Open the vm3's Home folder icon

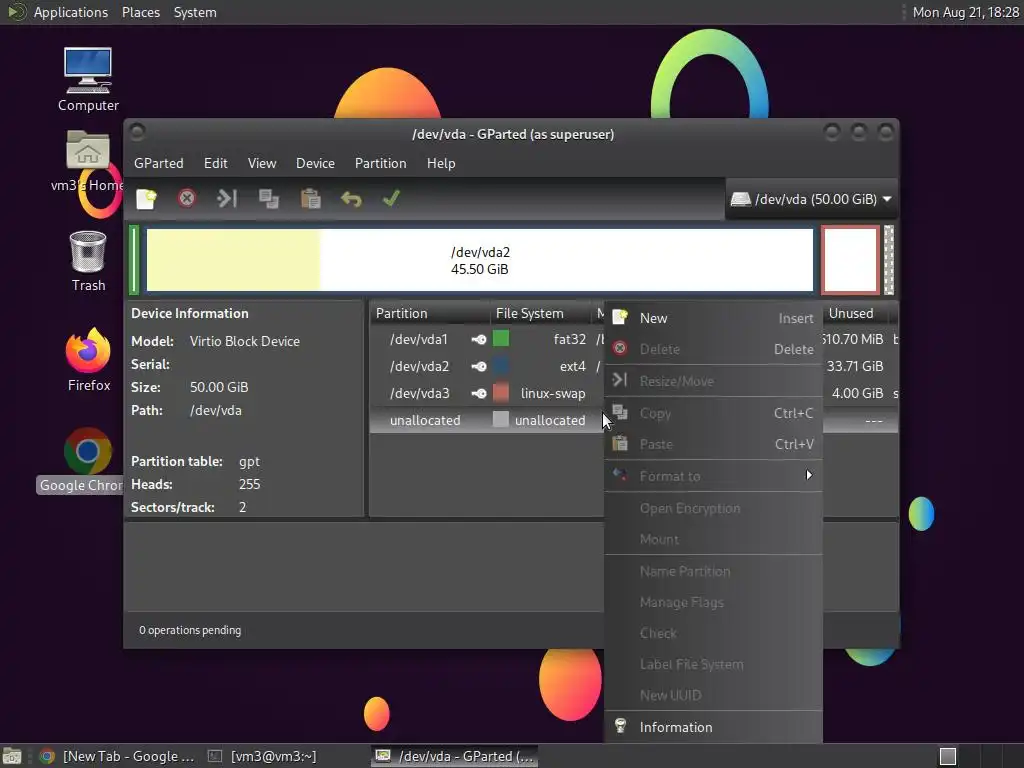(88, 161)
